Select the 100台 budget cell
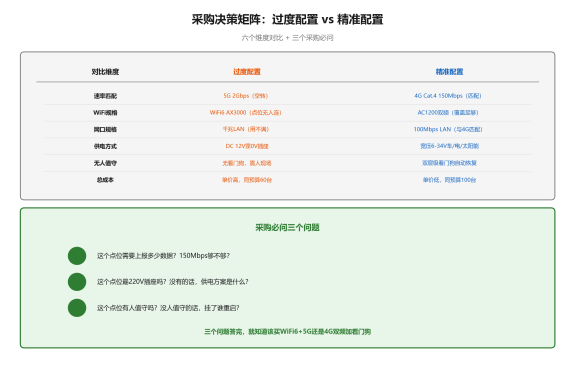Screen dimensions: 575x368 (449, 180)
